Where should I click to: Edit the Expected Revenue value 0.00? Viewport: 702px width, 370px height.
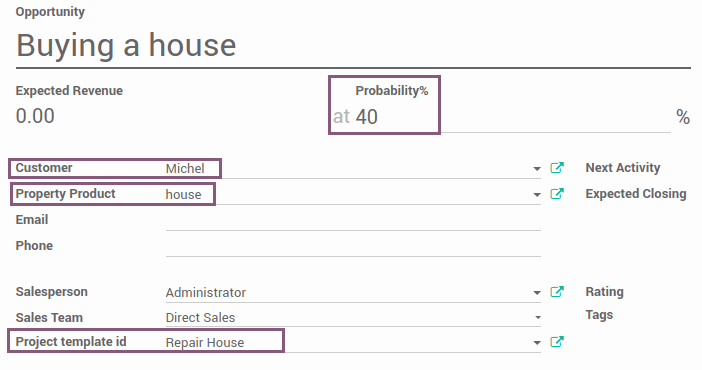click(x=35, y=116)
